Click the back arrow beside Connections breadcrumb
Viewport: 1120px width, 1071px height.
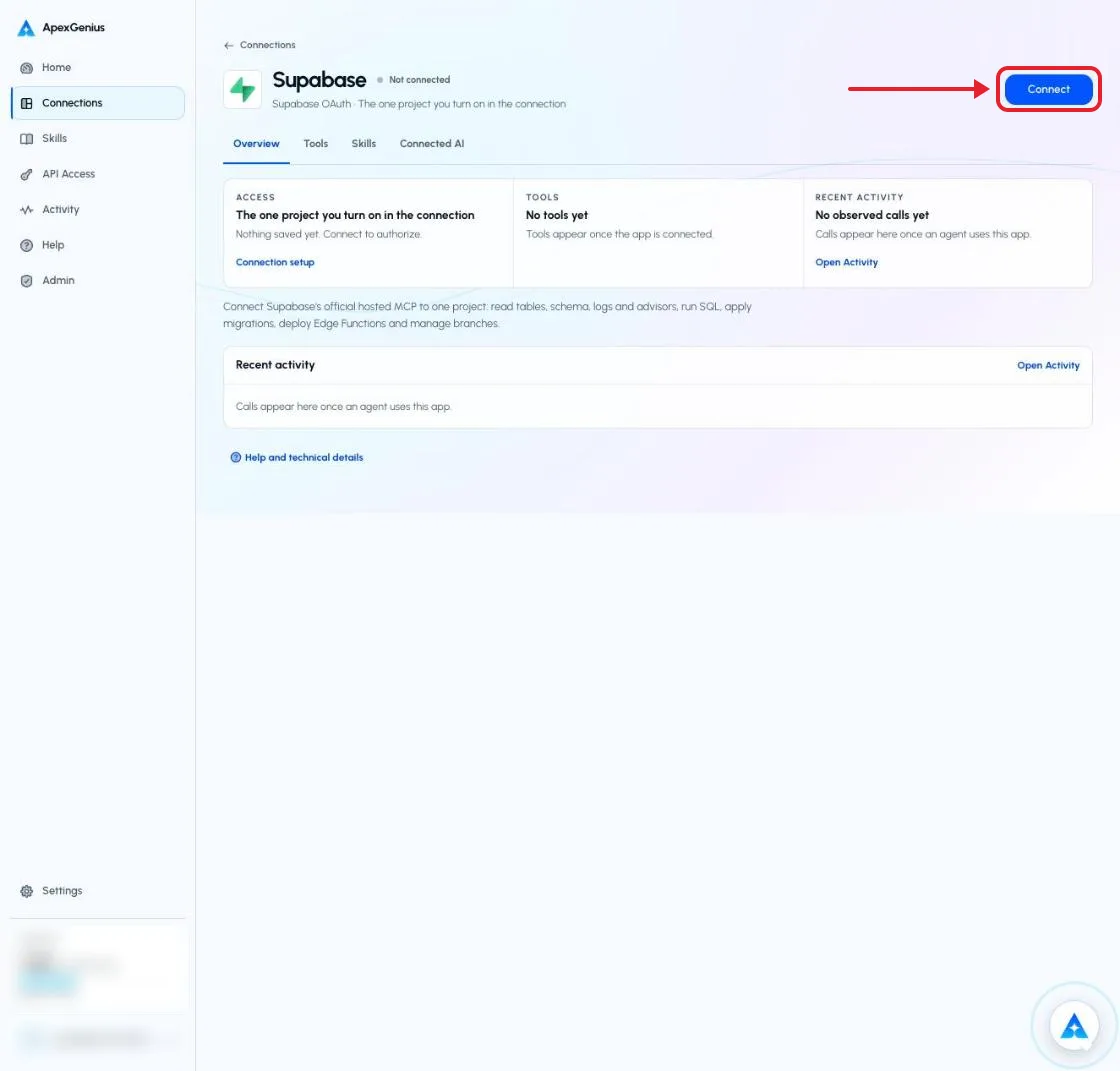(229, 45)
